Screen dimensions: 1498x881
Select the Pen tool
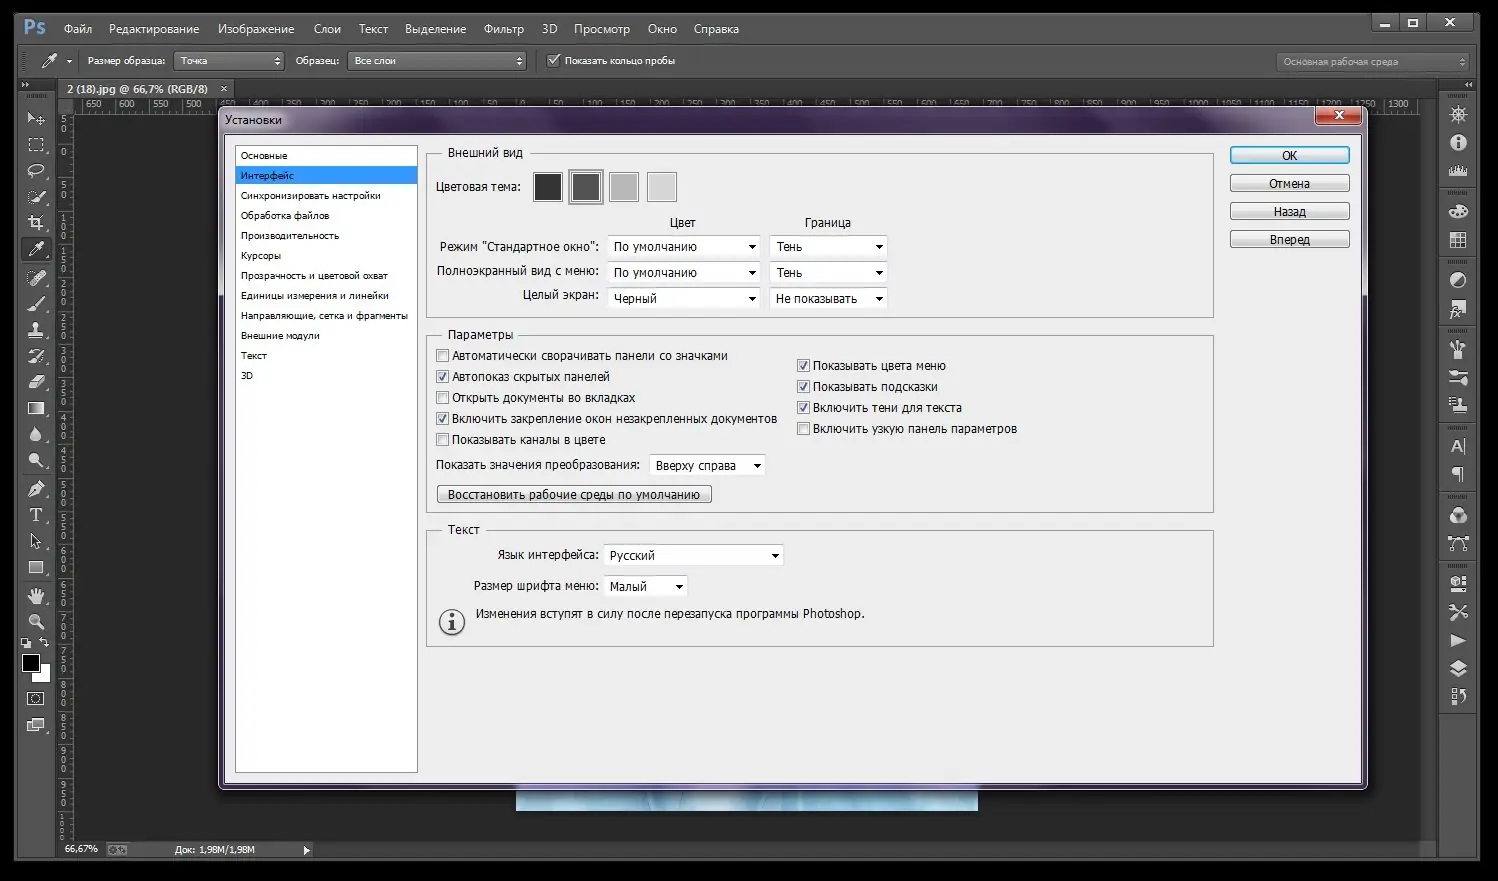36,488
